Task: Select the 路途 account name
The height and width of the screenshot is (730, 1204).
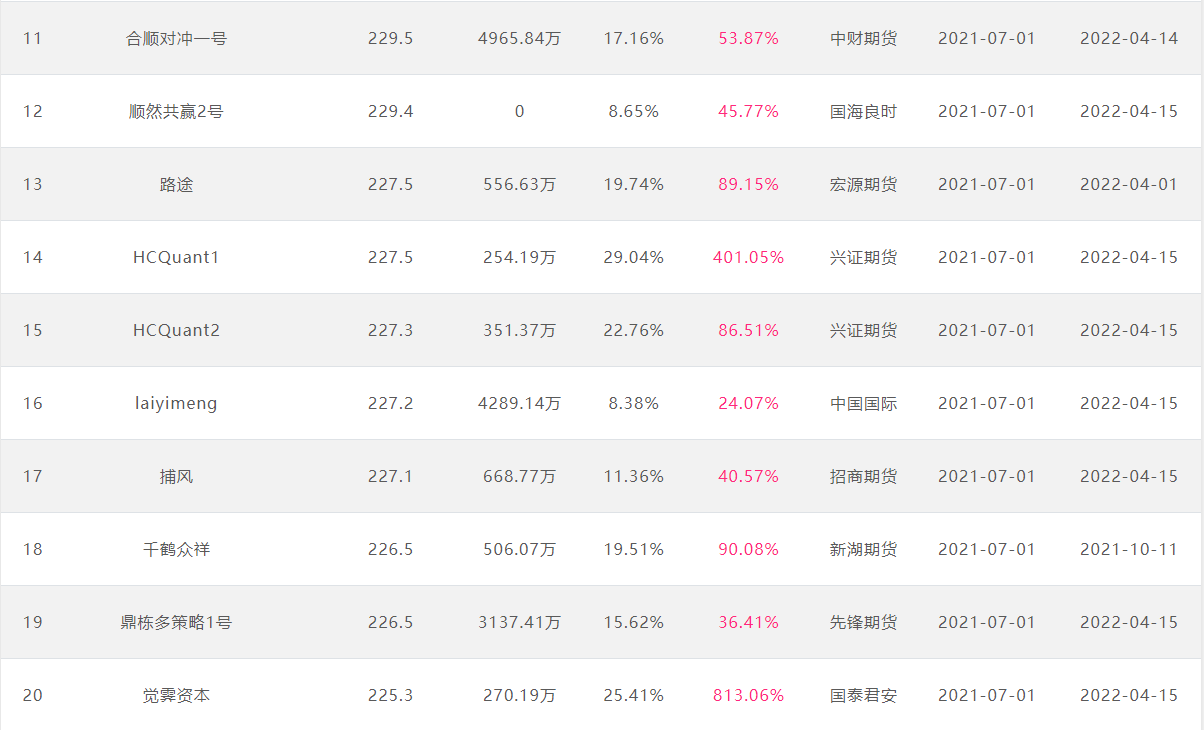Action: click(x=176, y=184)
